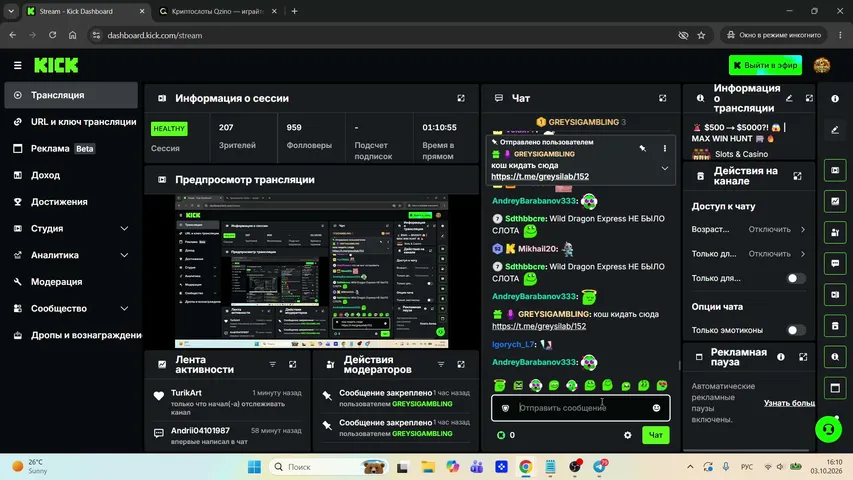
Task: Click the green support chat bubble
Action: 828,429
